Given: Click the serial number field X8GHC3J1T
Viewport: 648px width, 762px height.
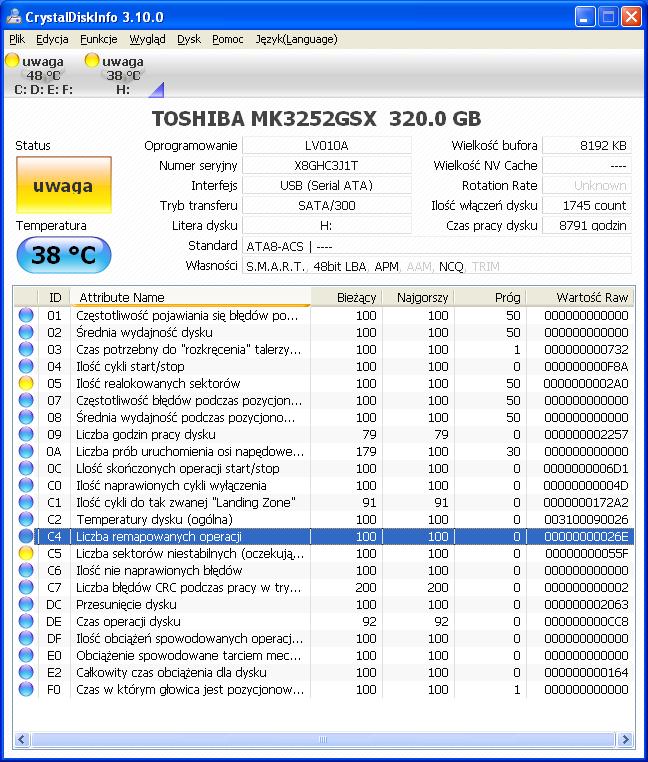Looking at the screenshot, I should (x=327, y=166).
